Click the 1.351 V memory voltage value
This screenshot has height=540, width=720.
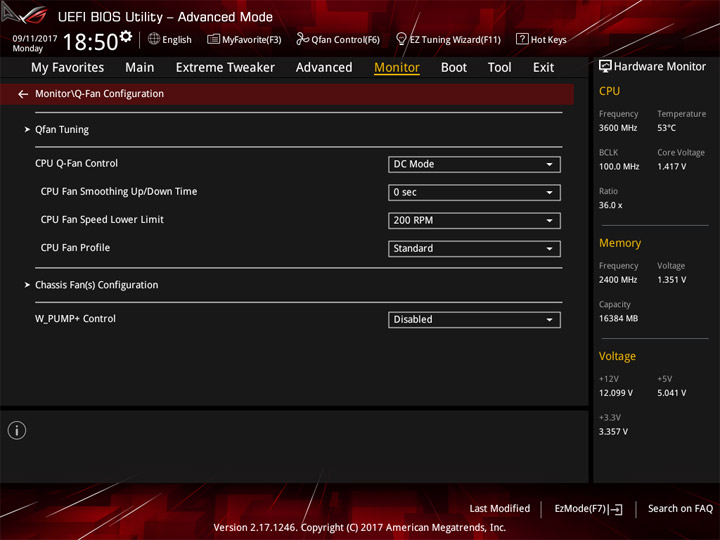pyautogui.click(x=671, y=280)
